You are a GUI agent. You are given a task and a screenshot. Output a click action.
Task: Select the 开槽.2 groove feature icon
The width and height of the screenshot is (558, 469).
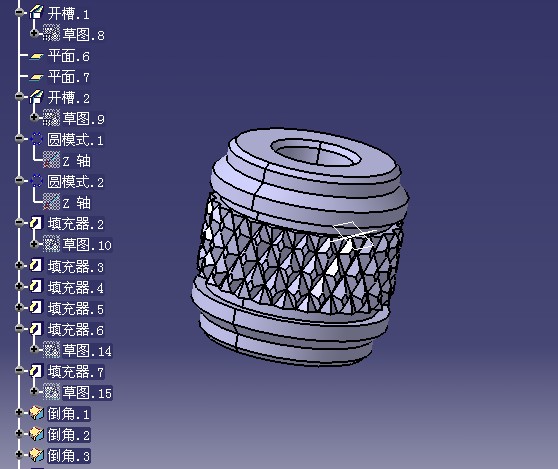36,97
